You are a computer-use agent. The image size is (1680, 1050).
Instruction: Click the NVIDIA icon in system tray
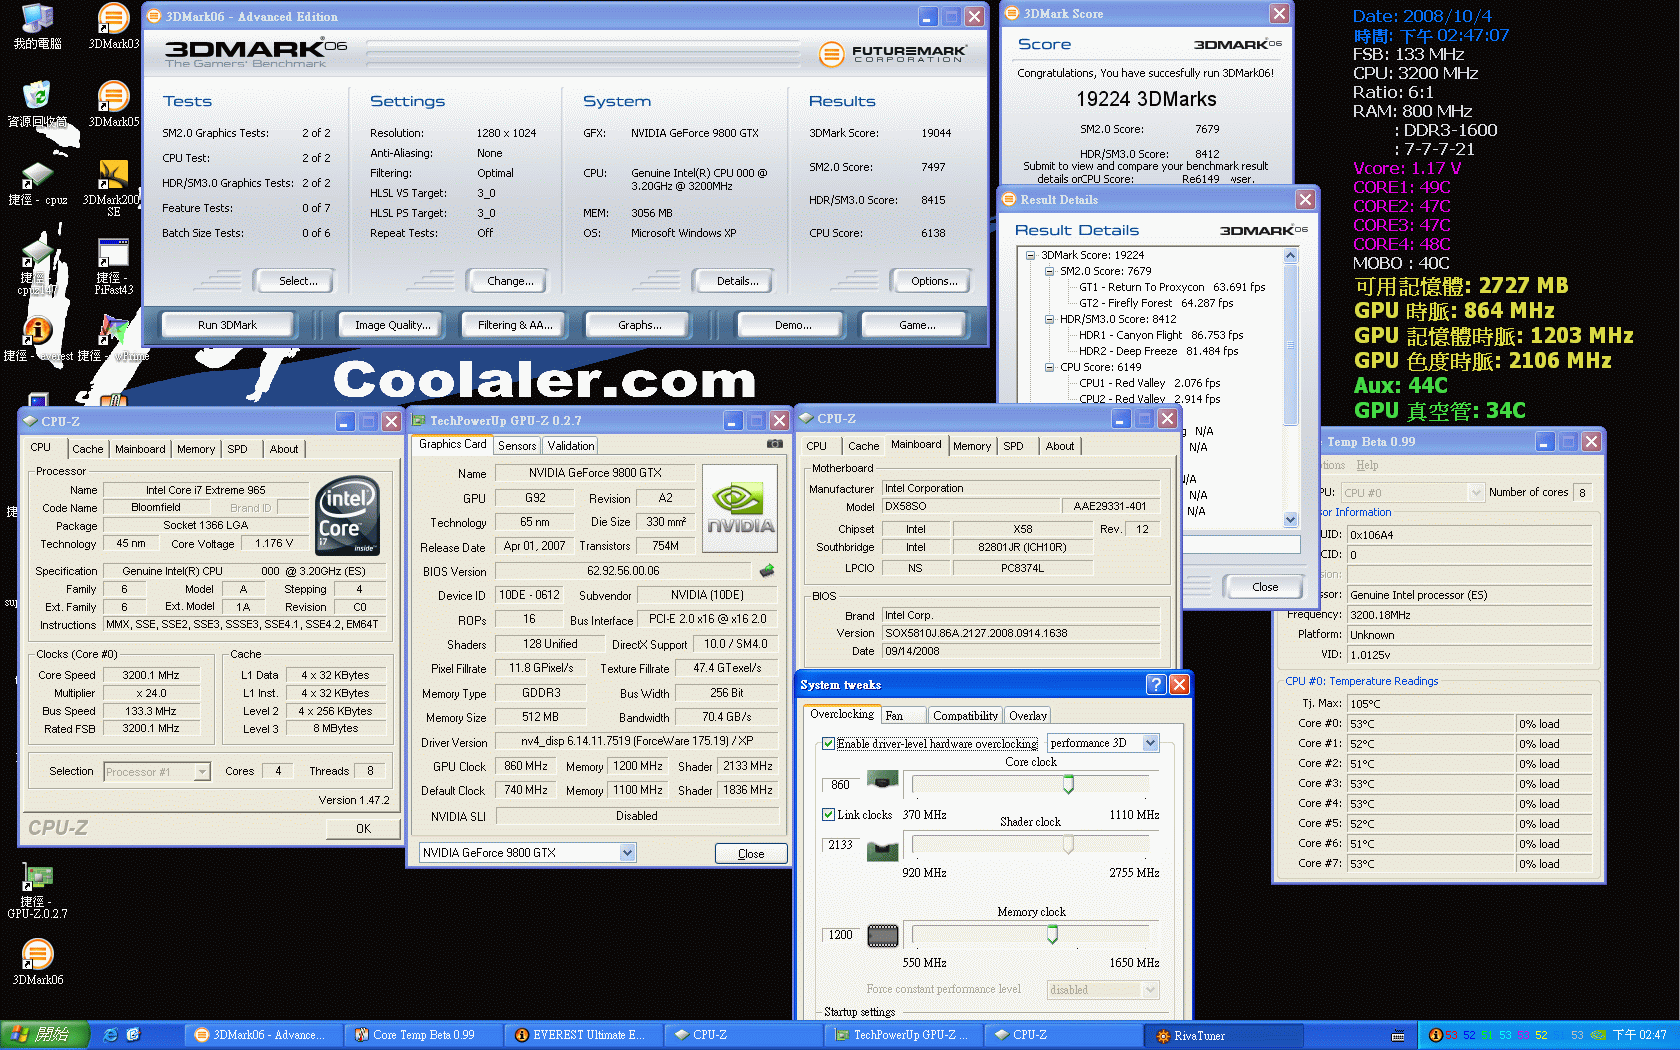point(1599,1035)
